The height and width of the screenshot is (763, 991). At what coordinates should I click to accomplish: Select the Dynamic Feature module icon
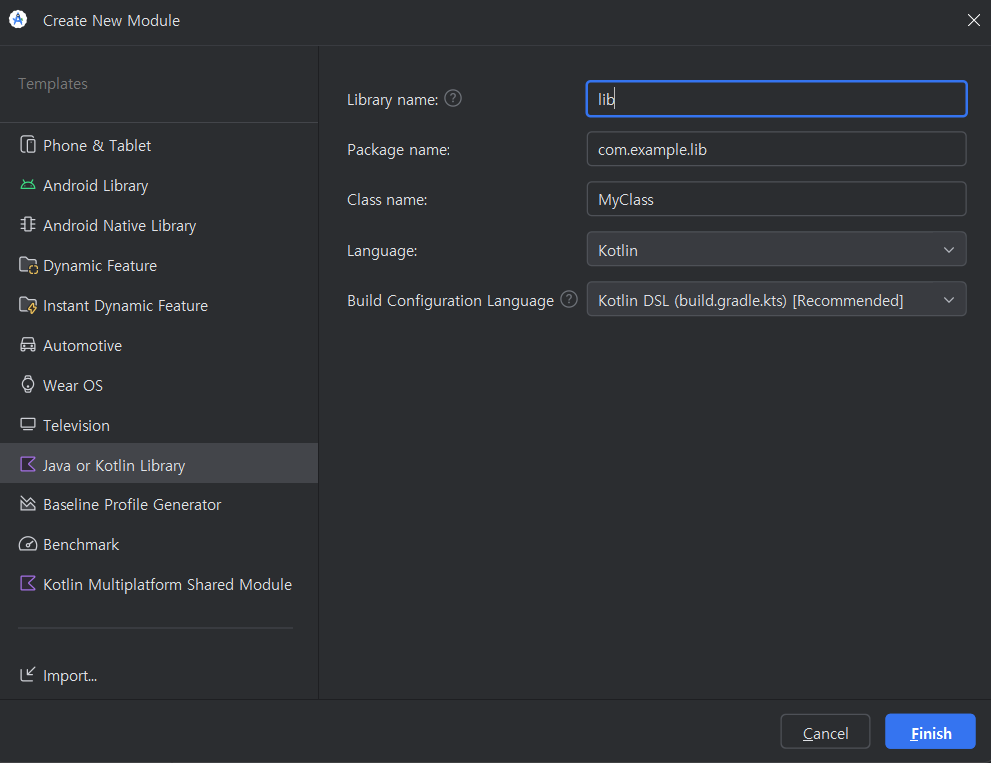(x=27, y=265)
